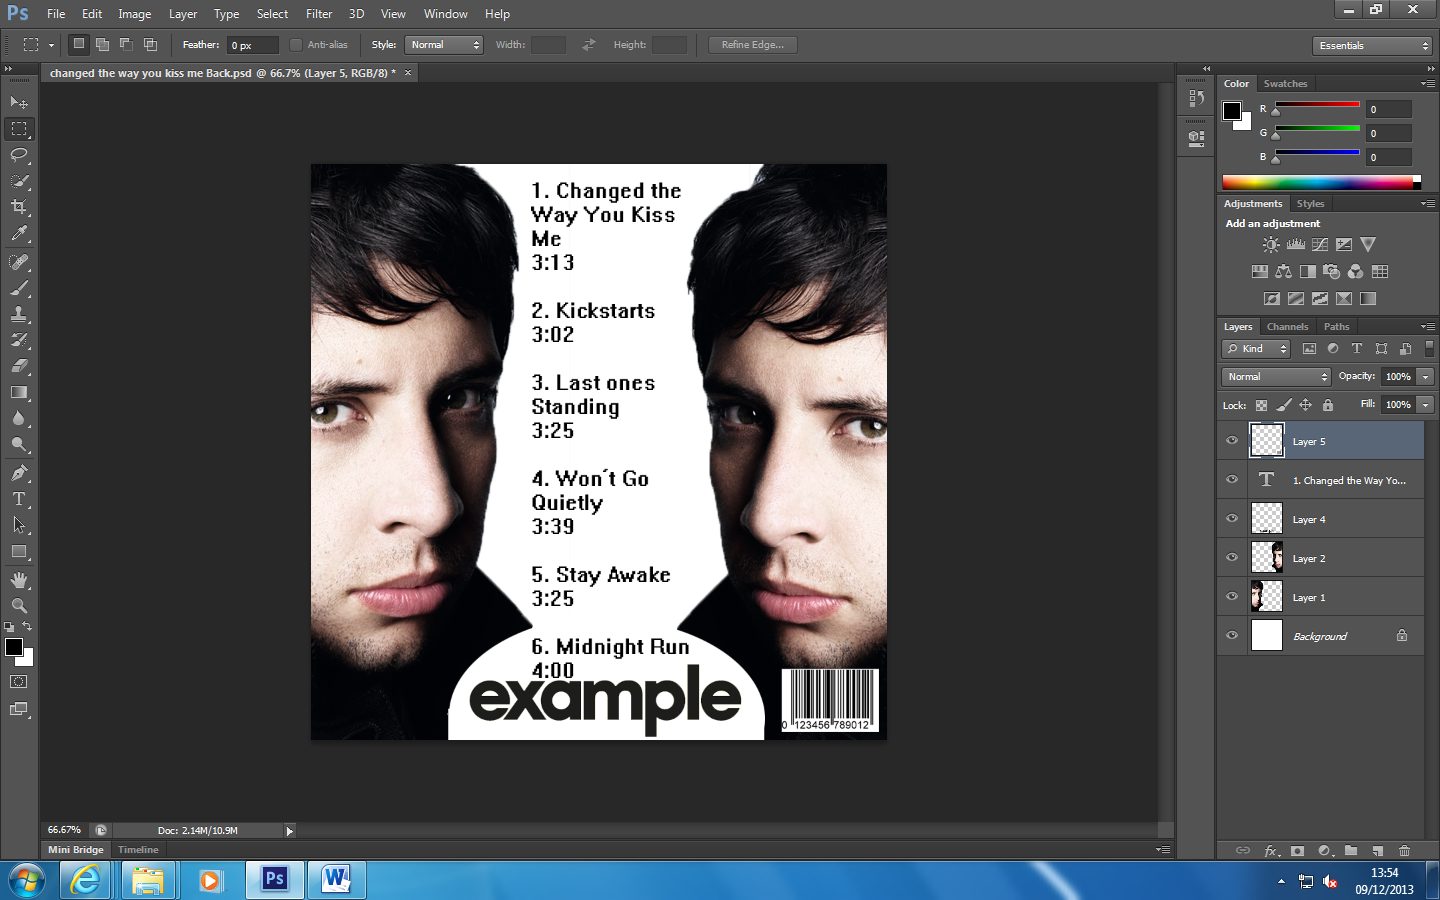Toggle visibility of Layer 2
This screenshot has width=1440, height=900.
(x=1232, y=557)
